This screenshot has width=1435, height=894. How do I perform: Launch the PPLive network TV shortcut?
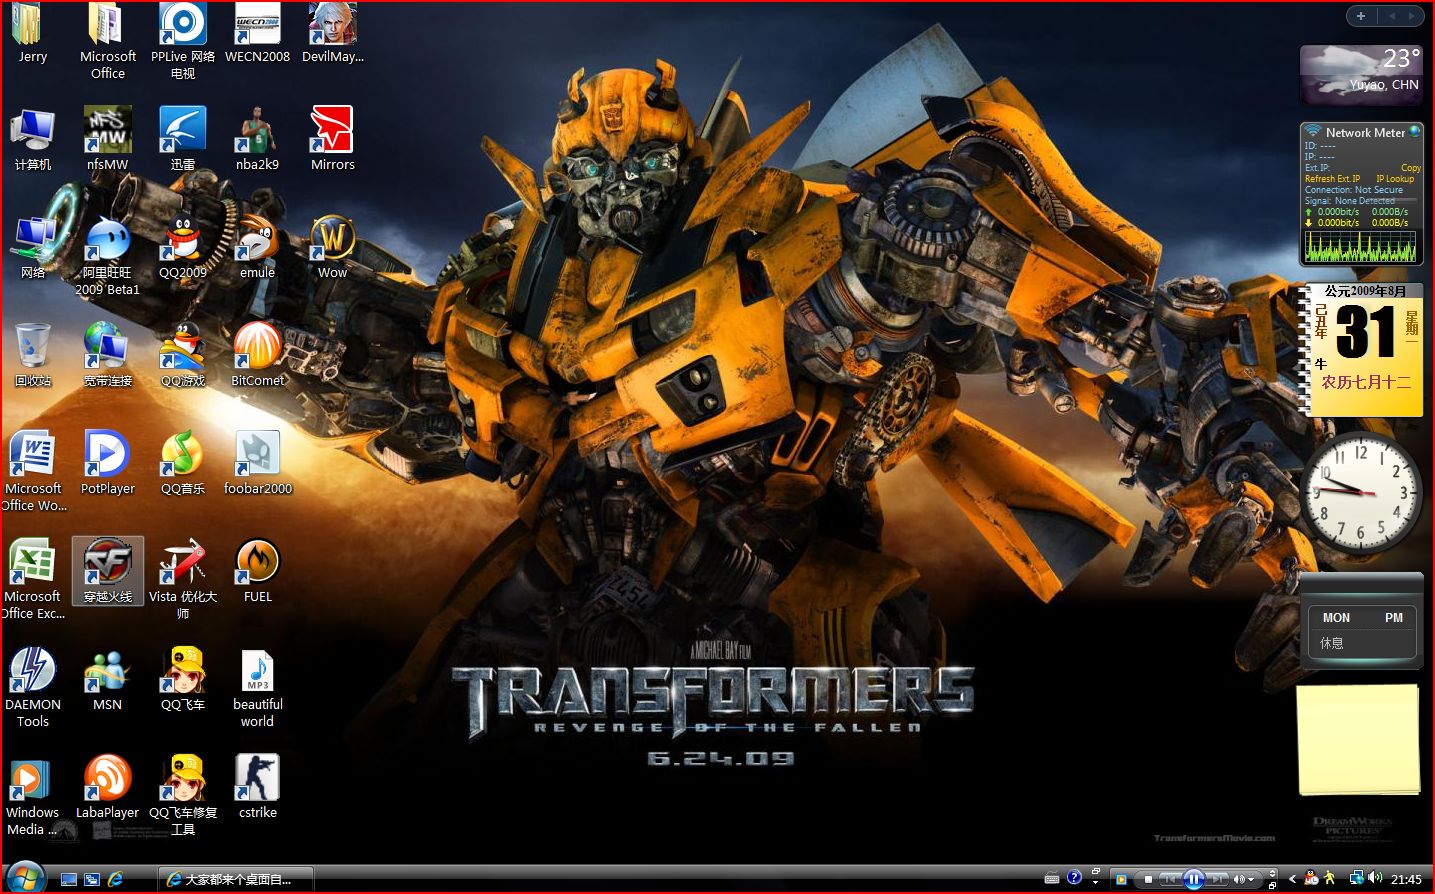pyautogui.click(x=183, y=40)
